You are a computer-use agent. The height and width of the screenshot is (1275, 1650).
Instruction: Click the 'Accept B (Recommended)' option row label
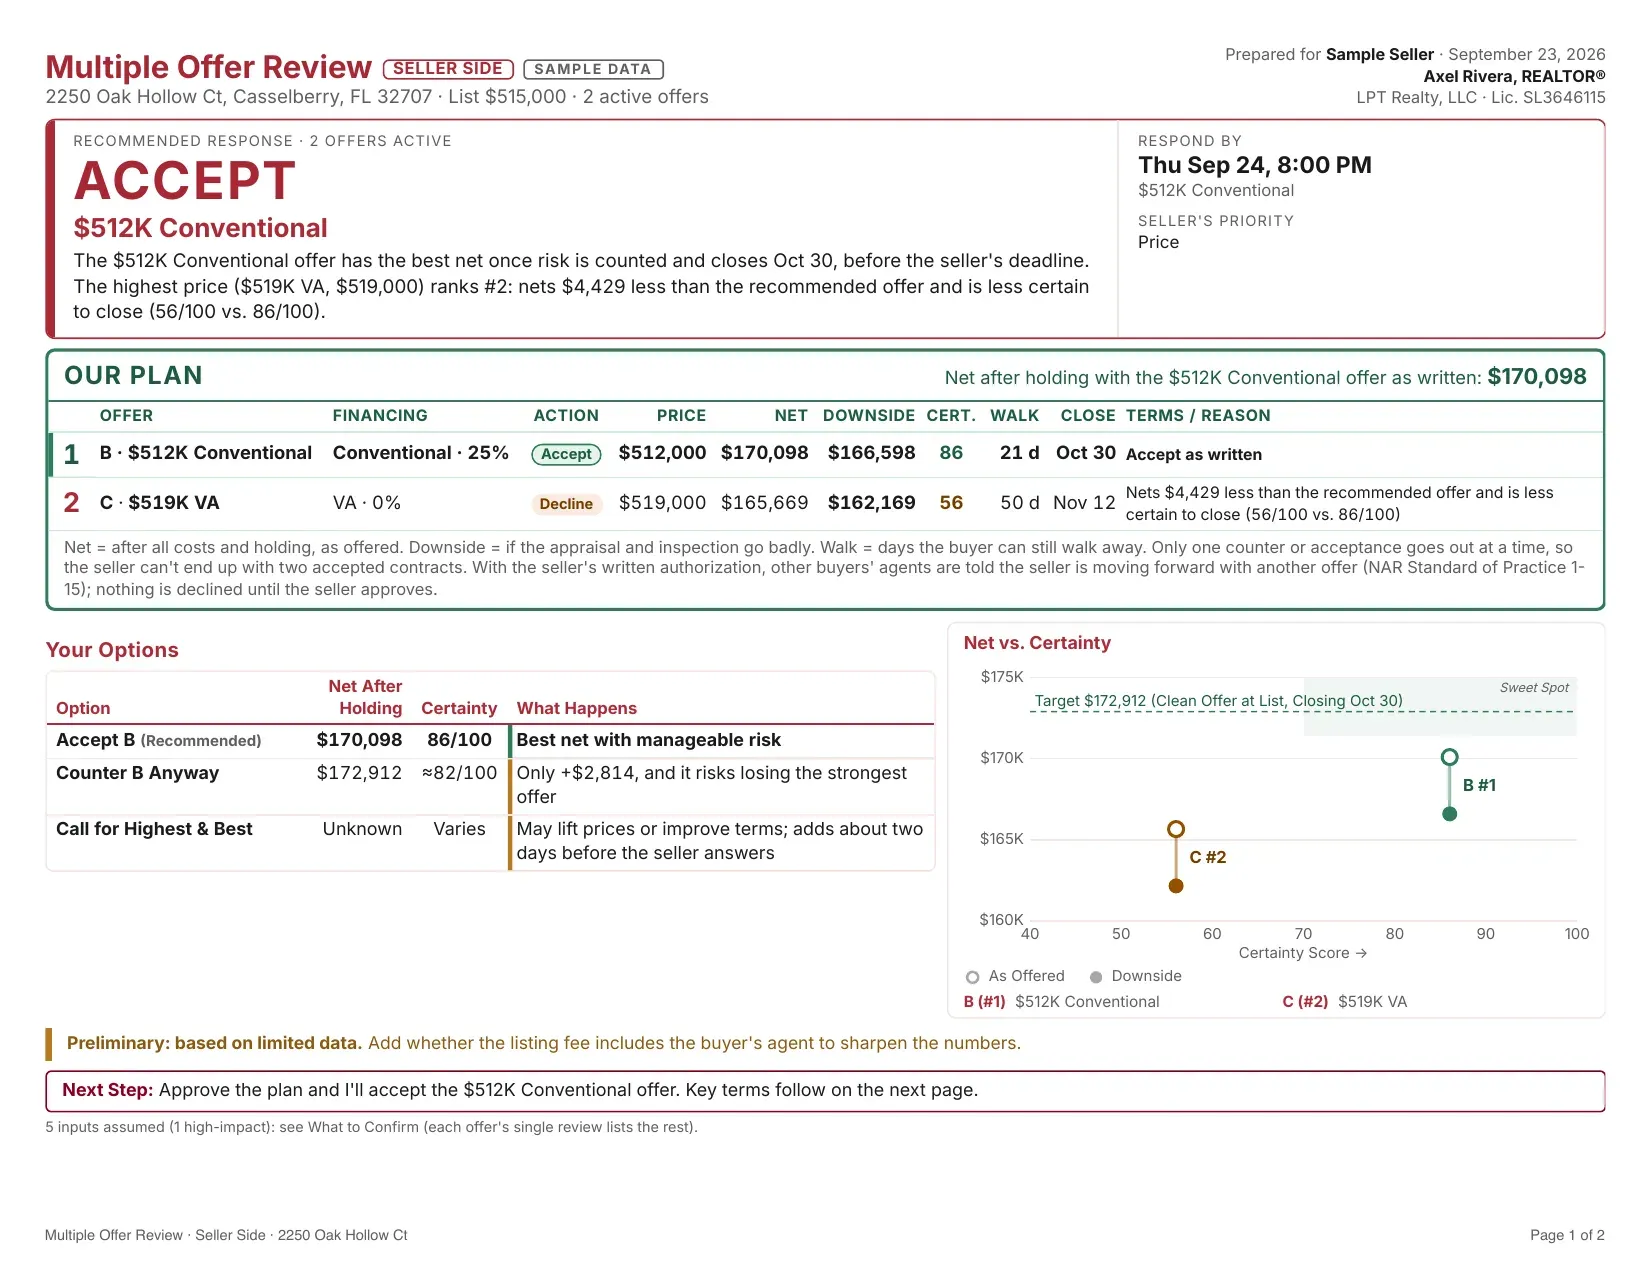[x=159, y=740]
